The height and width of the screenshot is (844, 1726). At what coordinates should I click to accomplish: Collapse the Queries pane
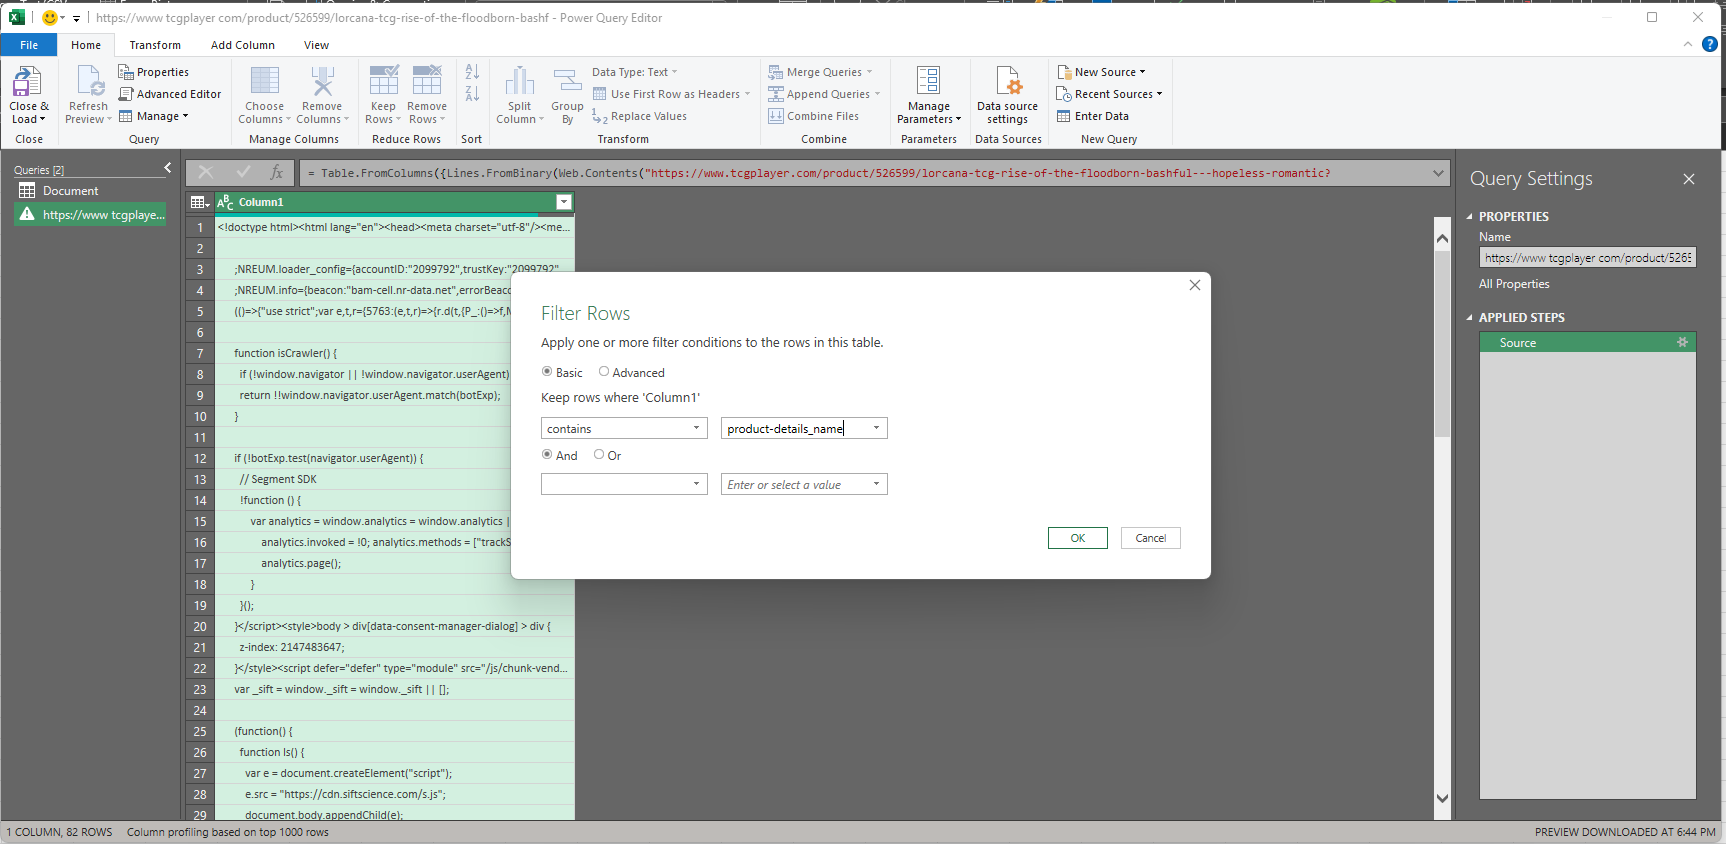point(167,168)
